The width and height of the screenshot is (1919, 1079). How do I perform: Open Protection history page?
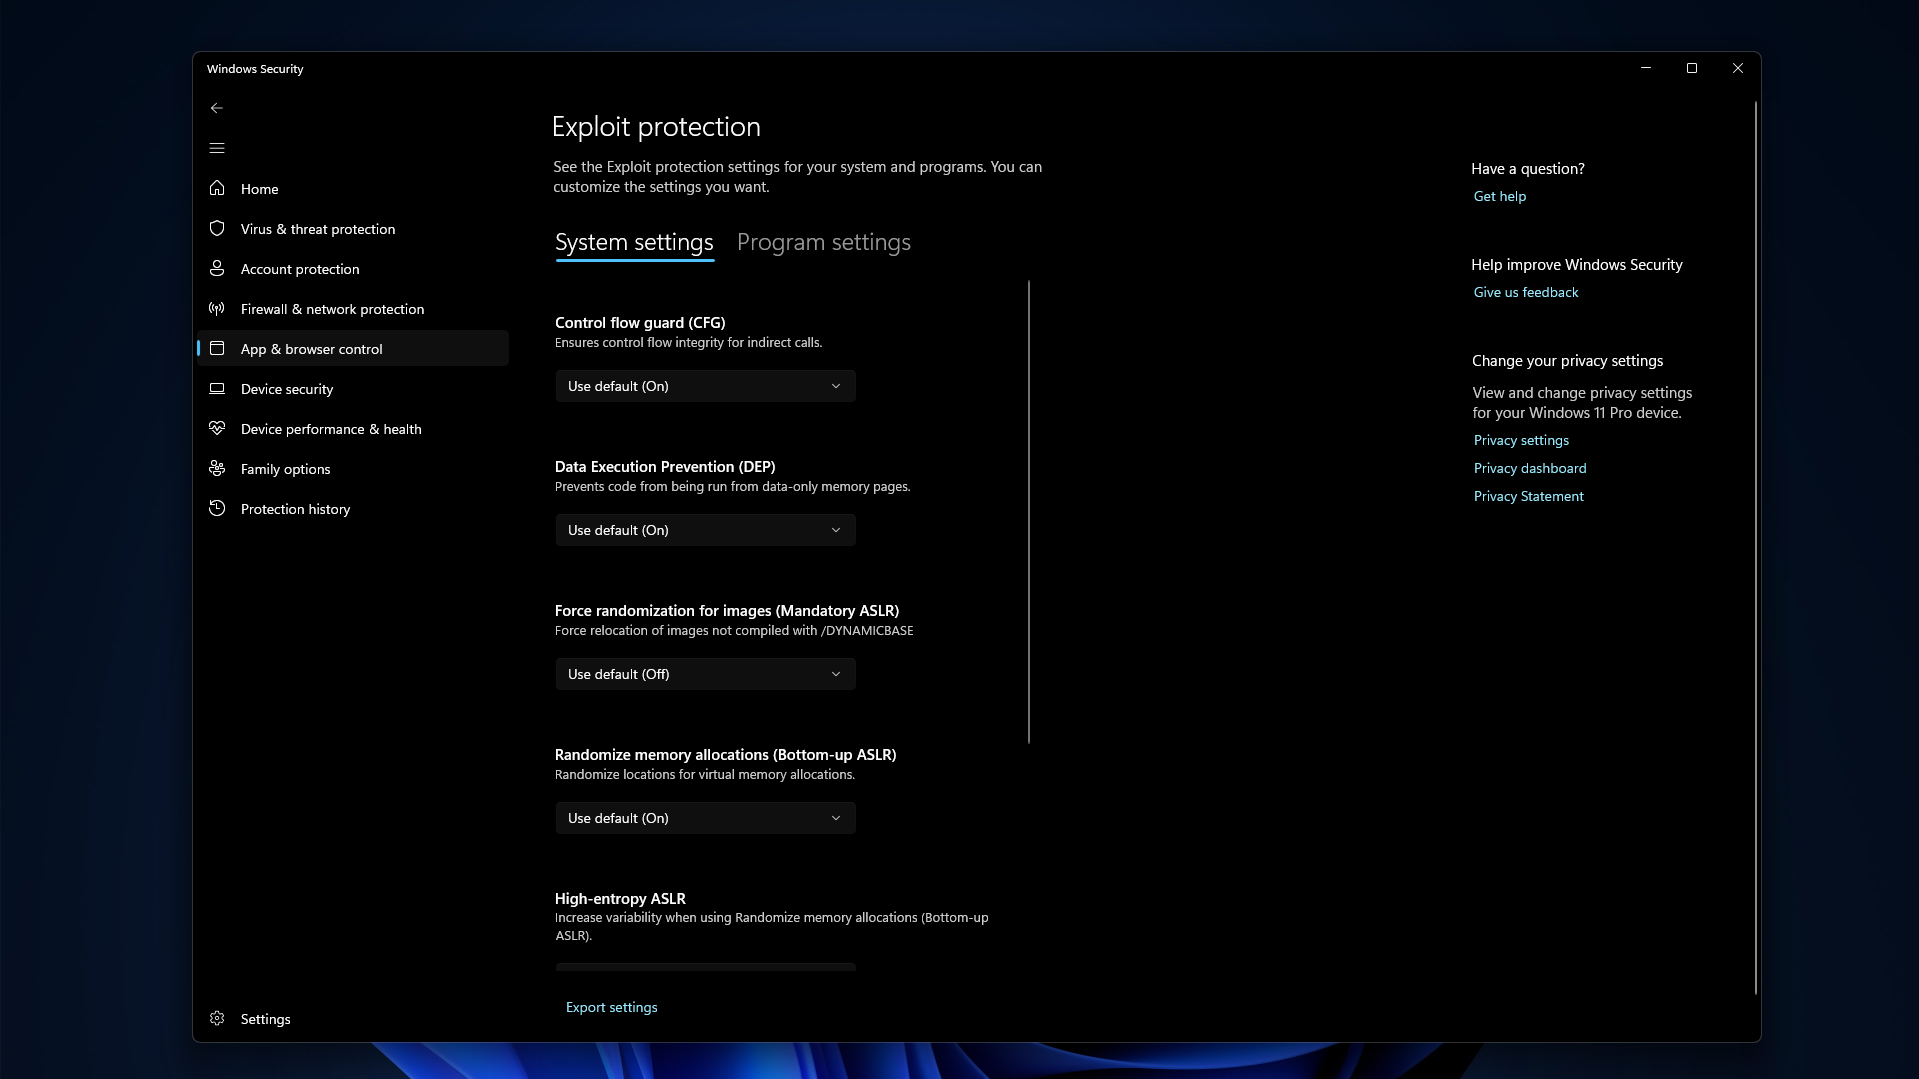(x=353, y=509)
